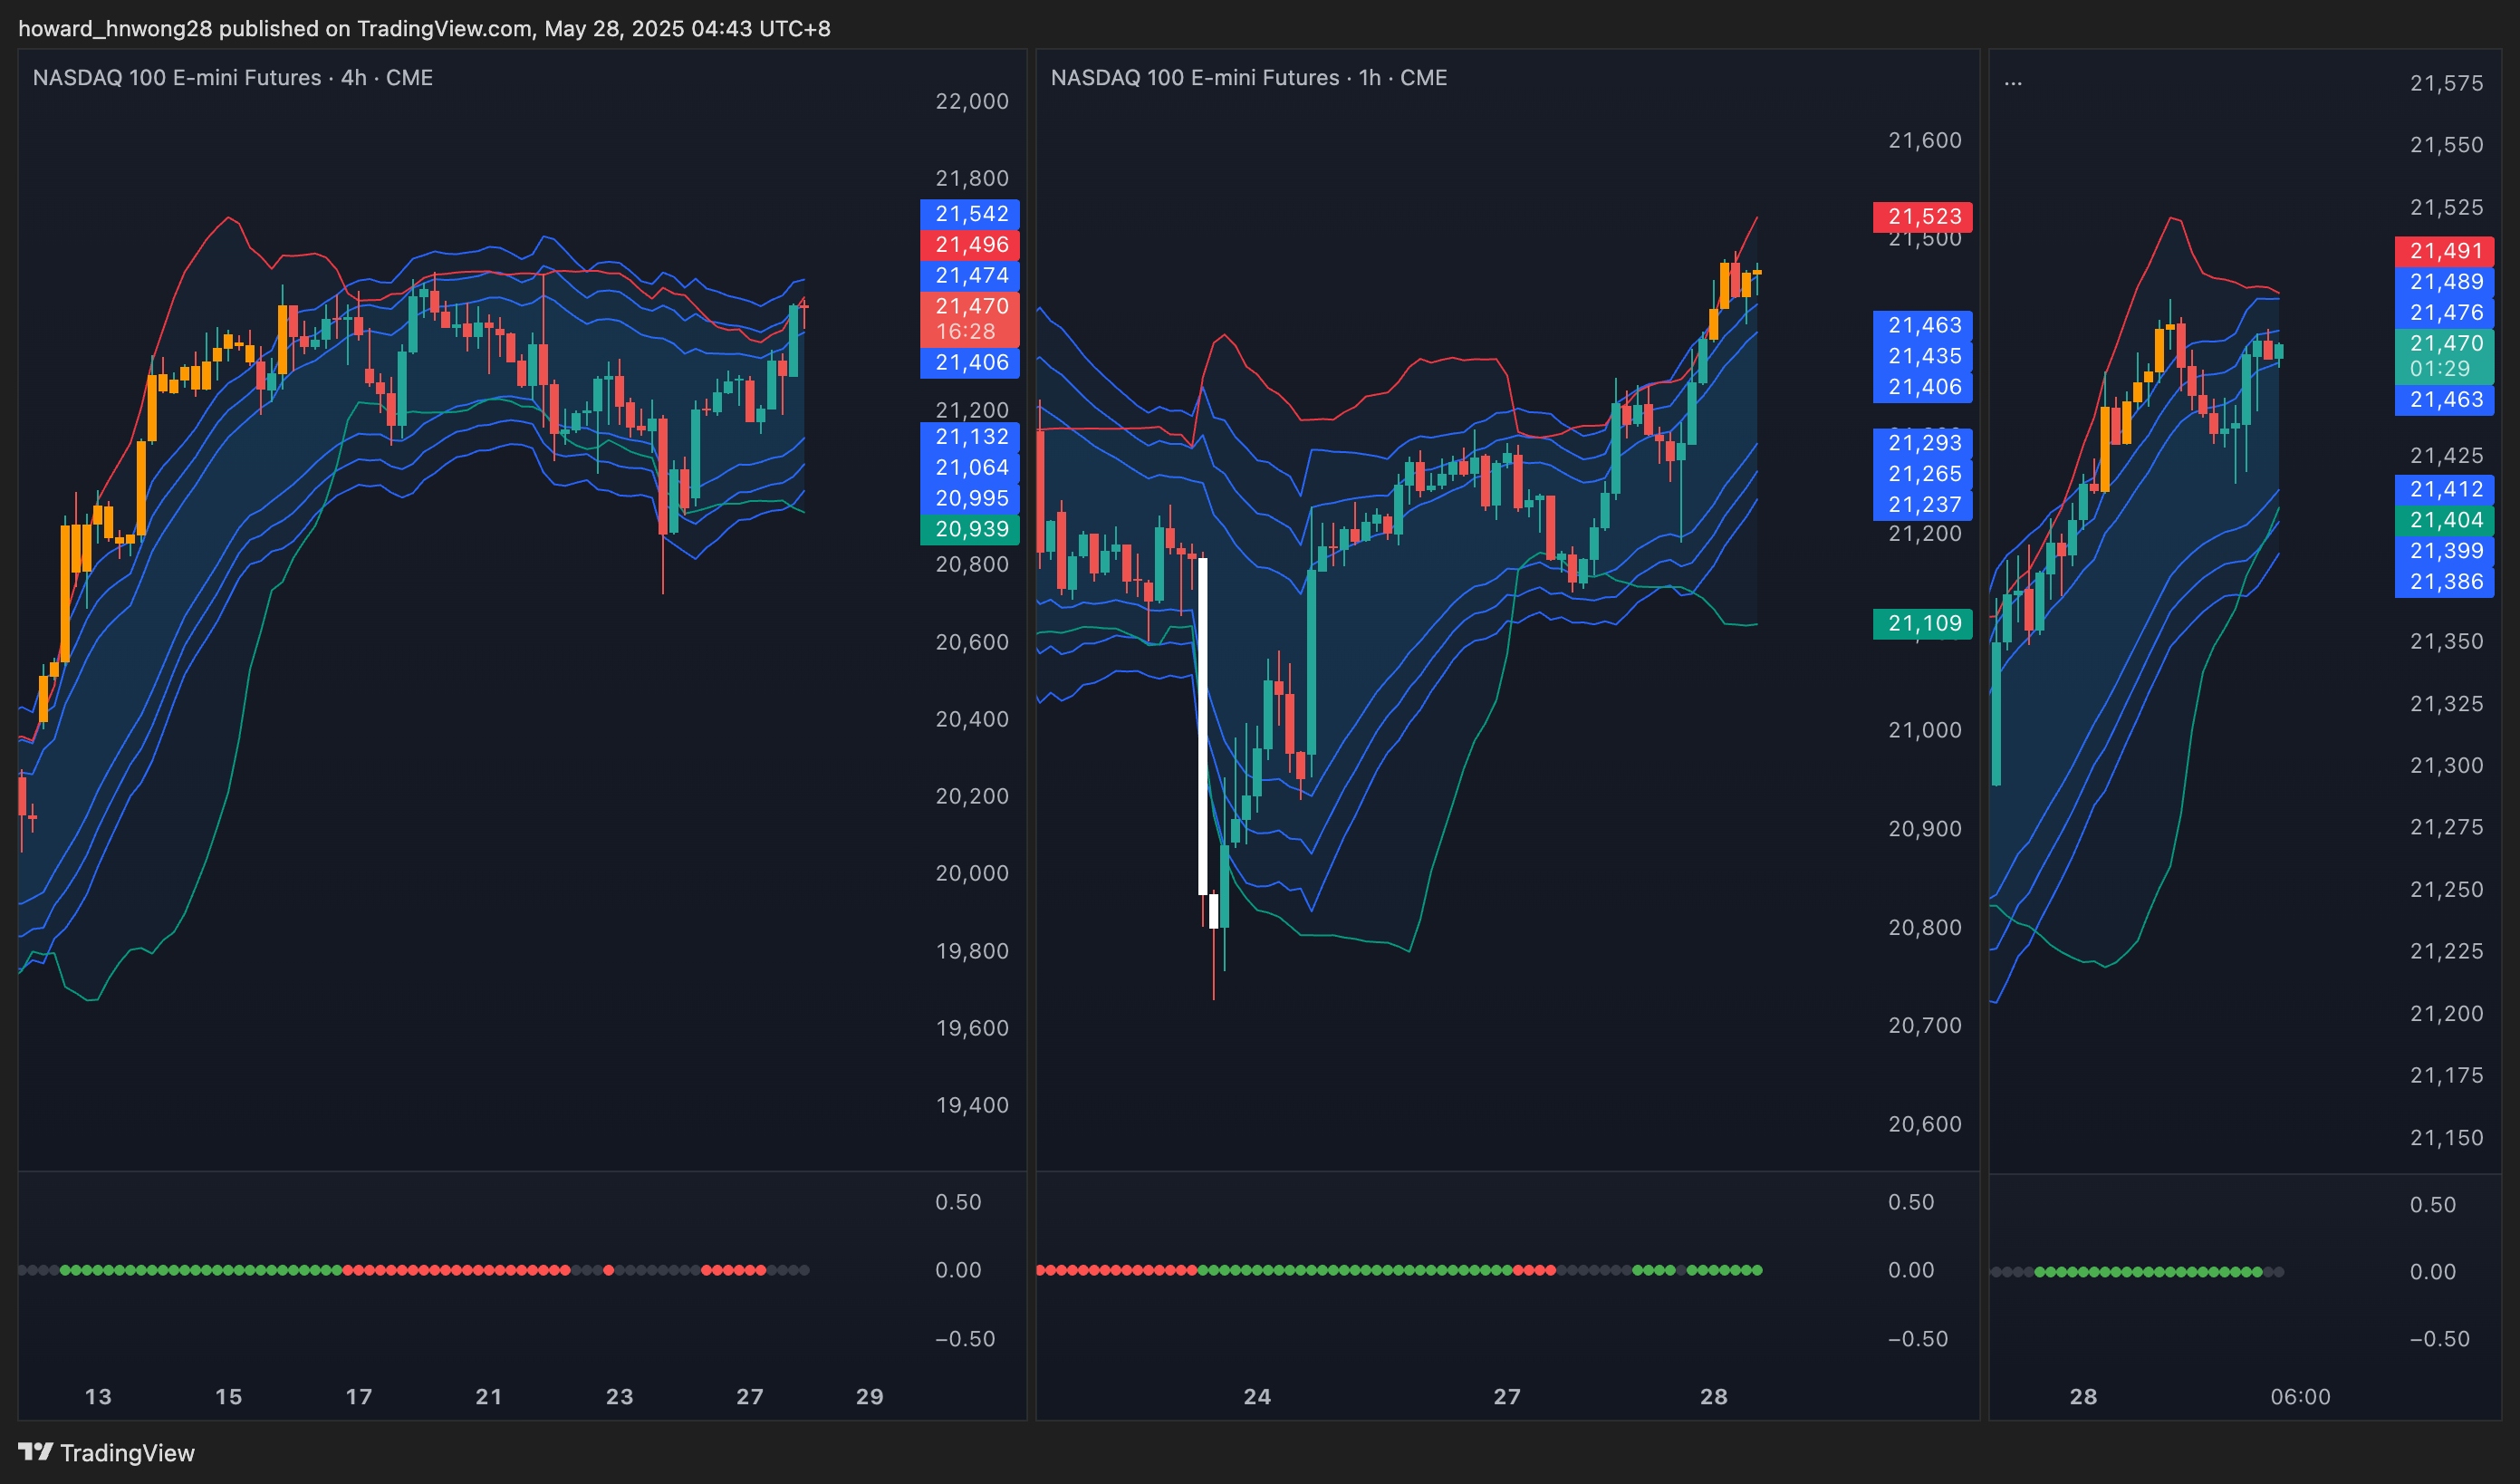Click the green 21,404 price label
Screen dimensions: 2520x1484
[x=2444, y=520]
